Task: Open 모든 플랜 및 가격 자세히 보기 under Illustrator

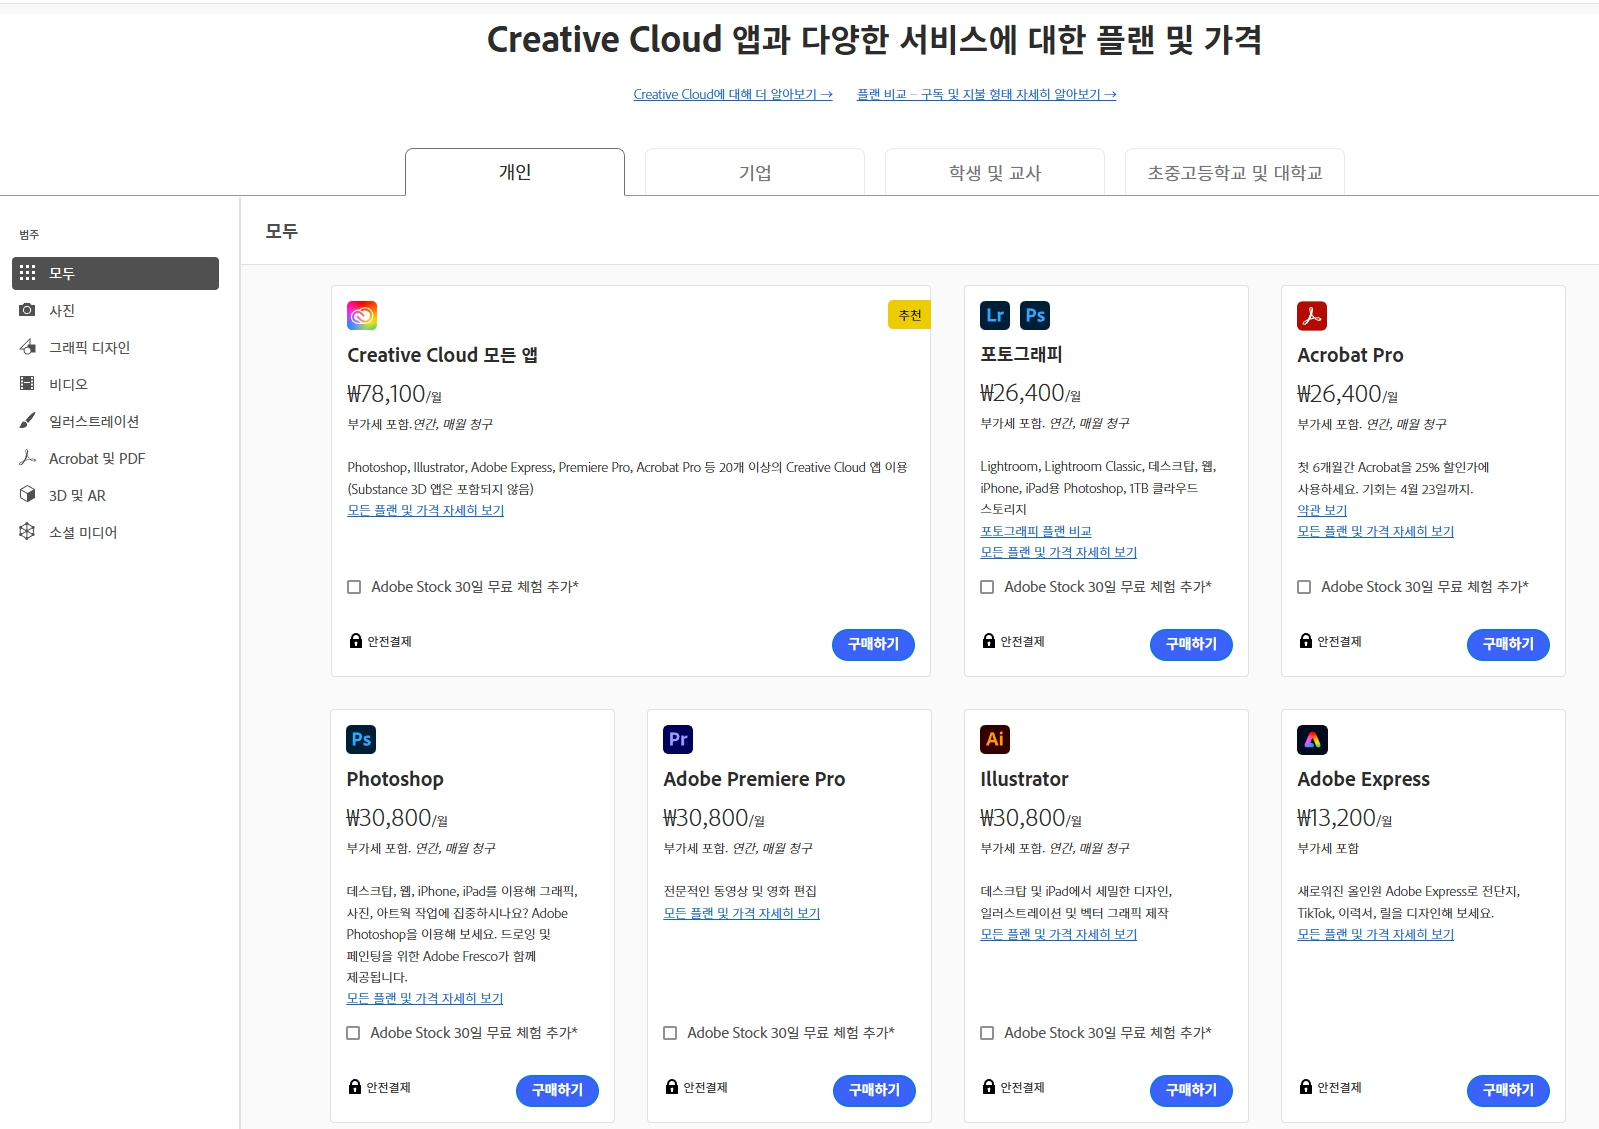Action: (1058, 934)
